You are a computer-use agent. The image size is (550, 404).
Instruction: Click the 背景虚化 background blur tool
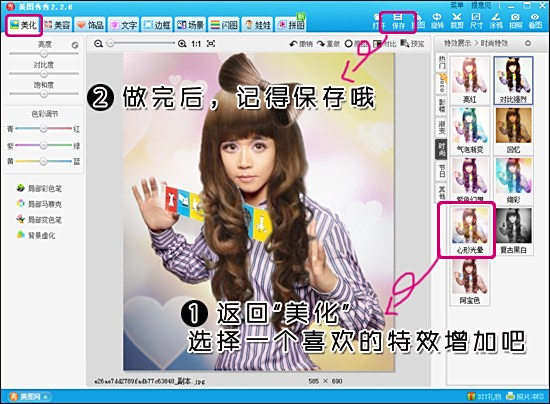coord(36,235)
